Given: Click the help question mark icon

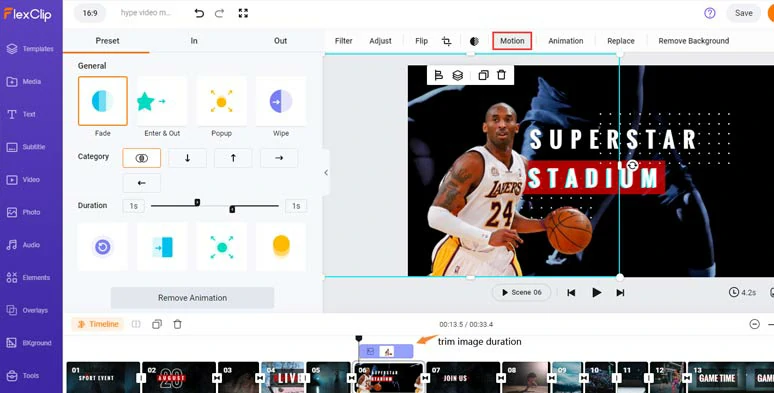Looking at the screenshot, I should point(710,13).
